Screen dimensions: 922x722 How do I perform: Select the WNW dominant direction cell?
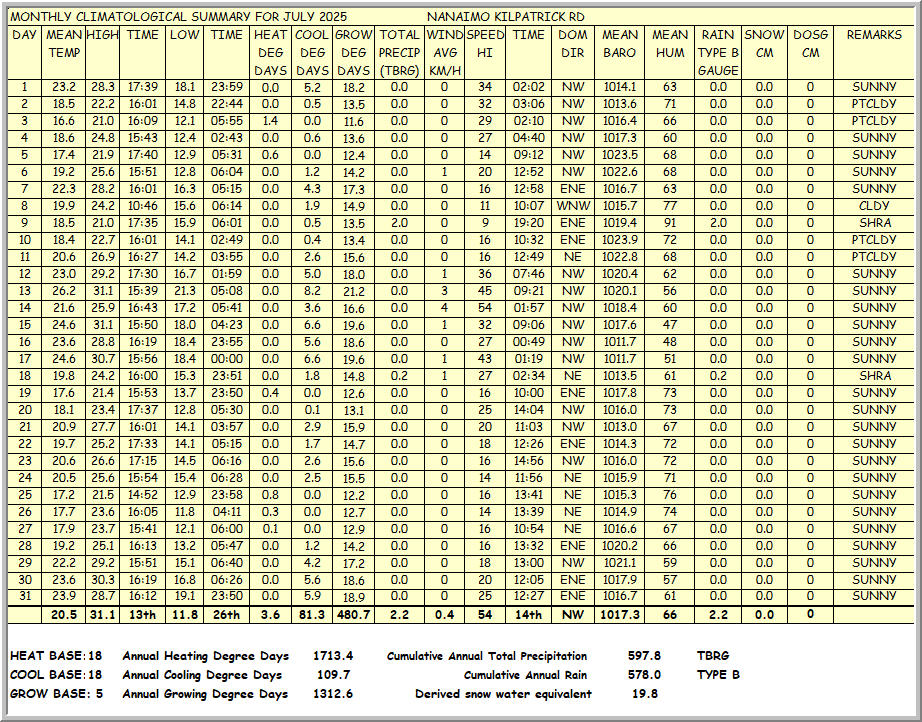pos(573,206)
